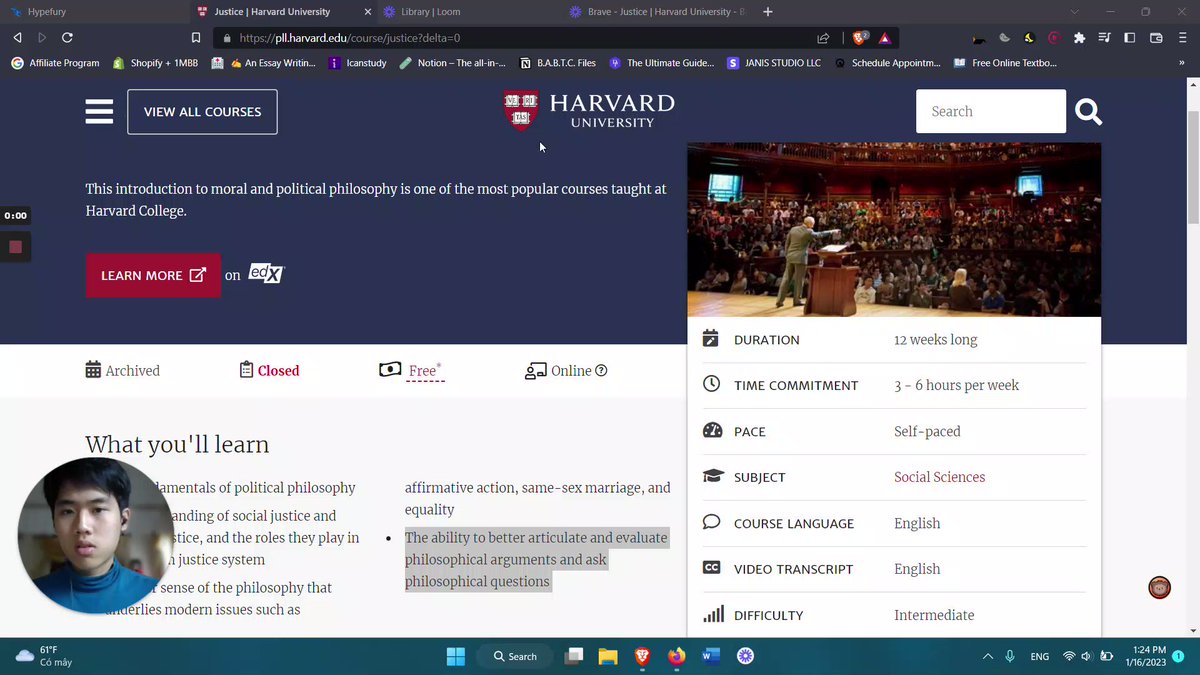This screenshot has width=1200, height=675.
Task: Open the Social Sciences subject link
Action: (939, 477)
